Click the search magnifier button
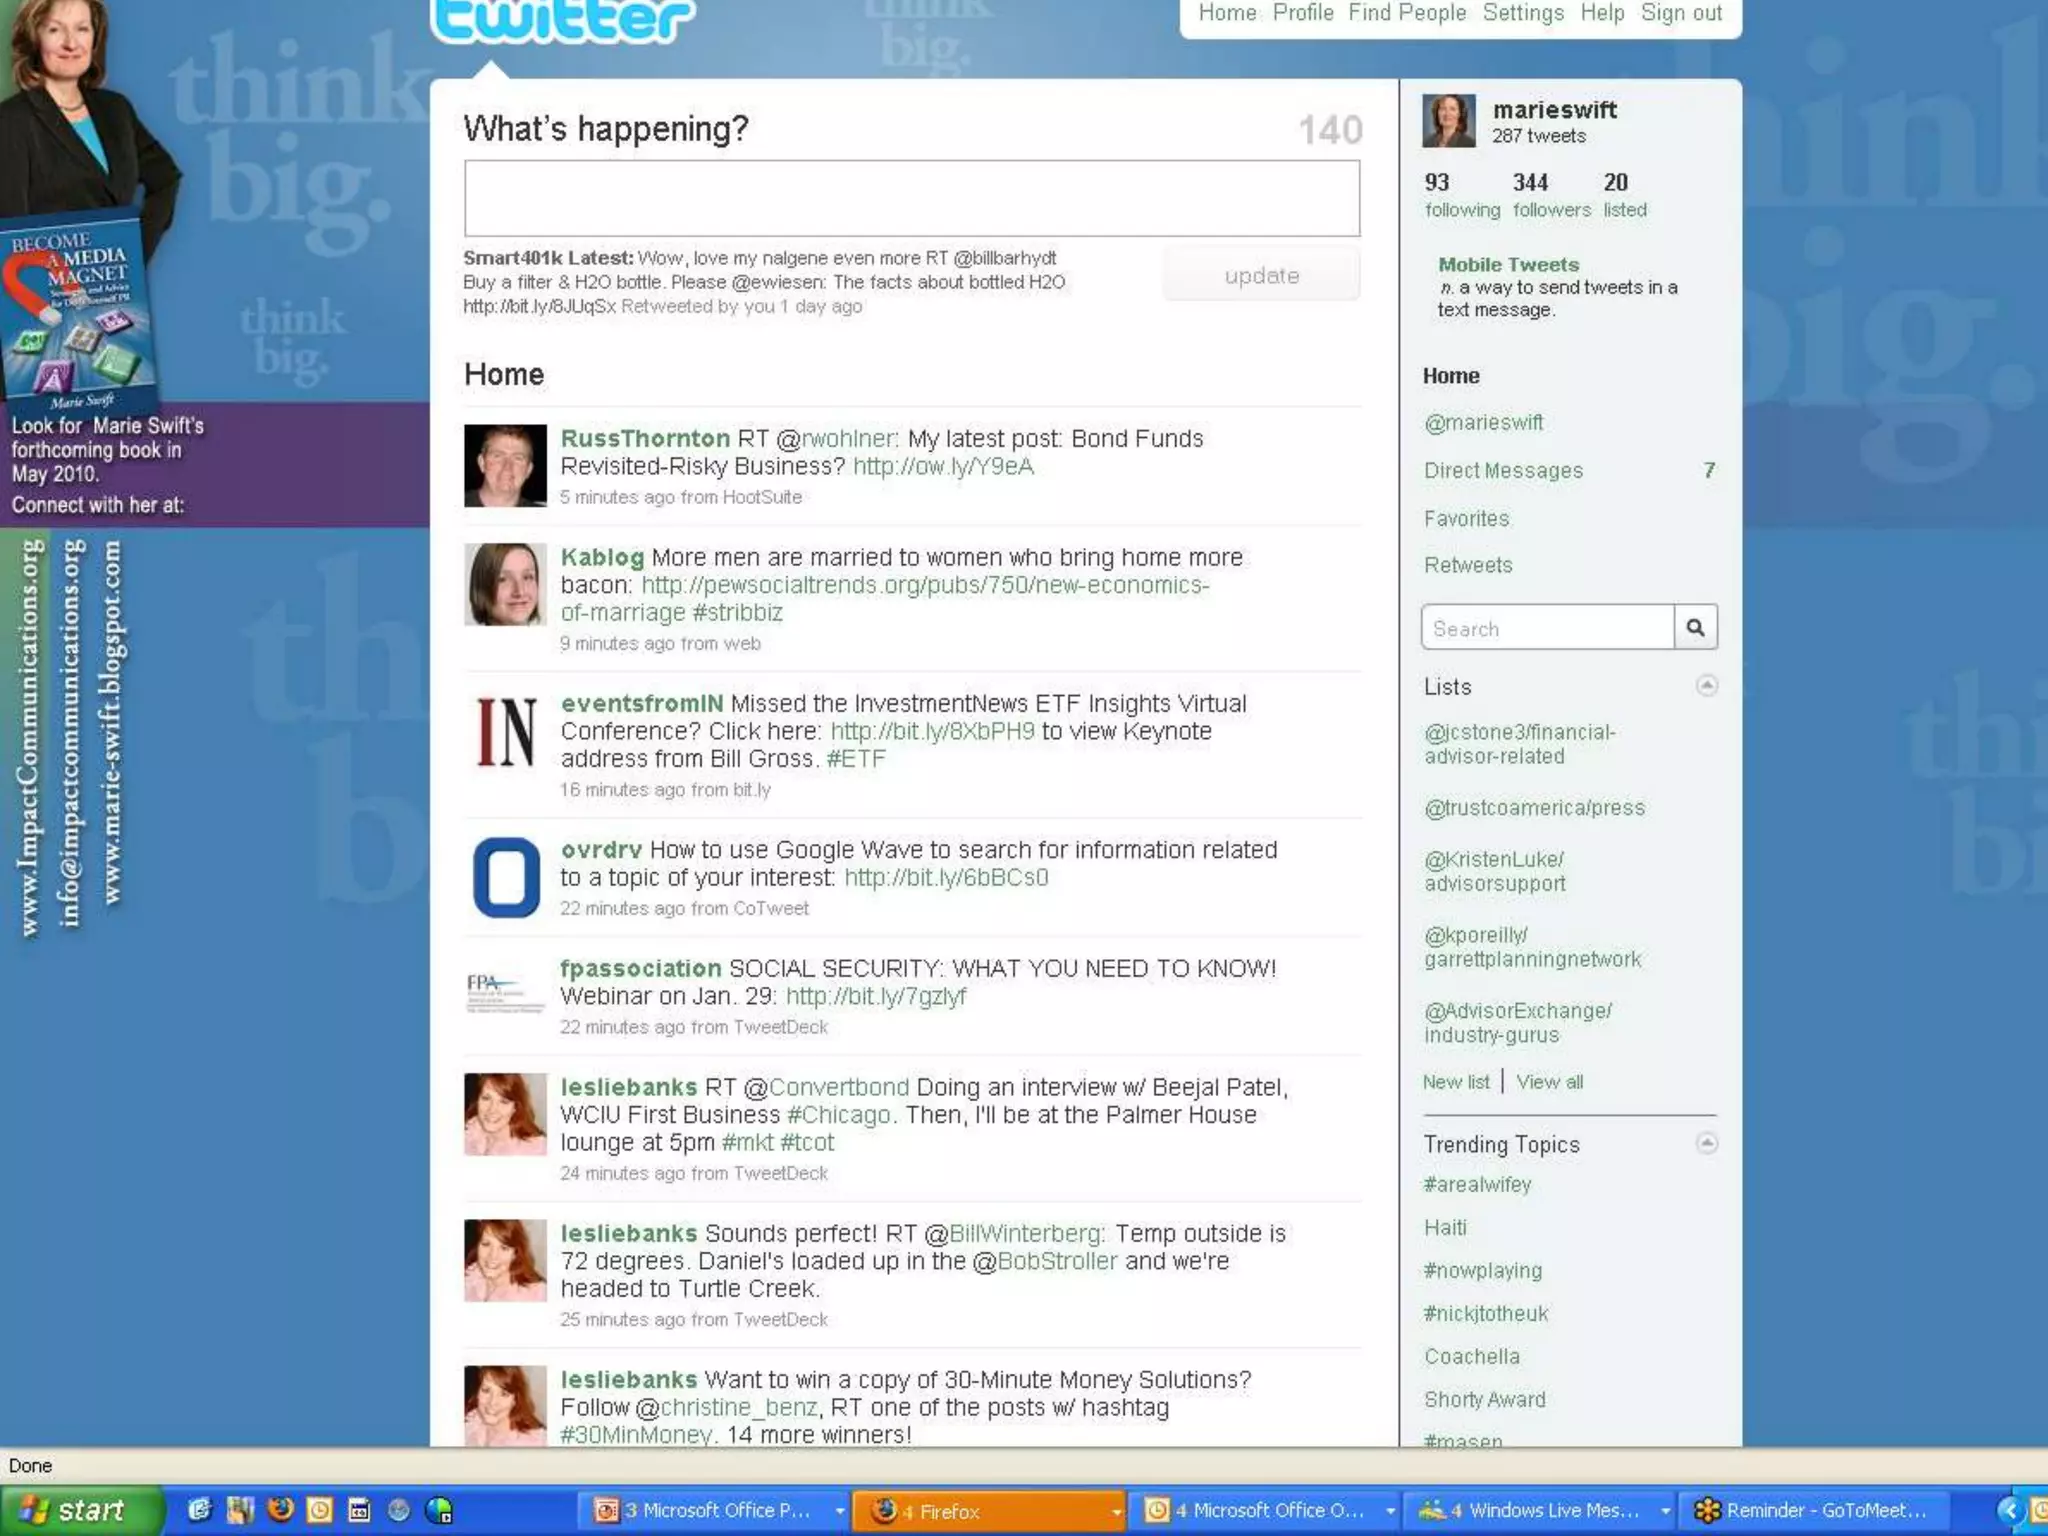The image size is (2048, 1536). click(1695, 628)
